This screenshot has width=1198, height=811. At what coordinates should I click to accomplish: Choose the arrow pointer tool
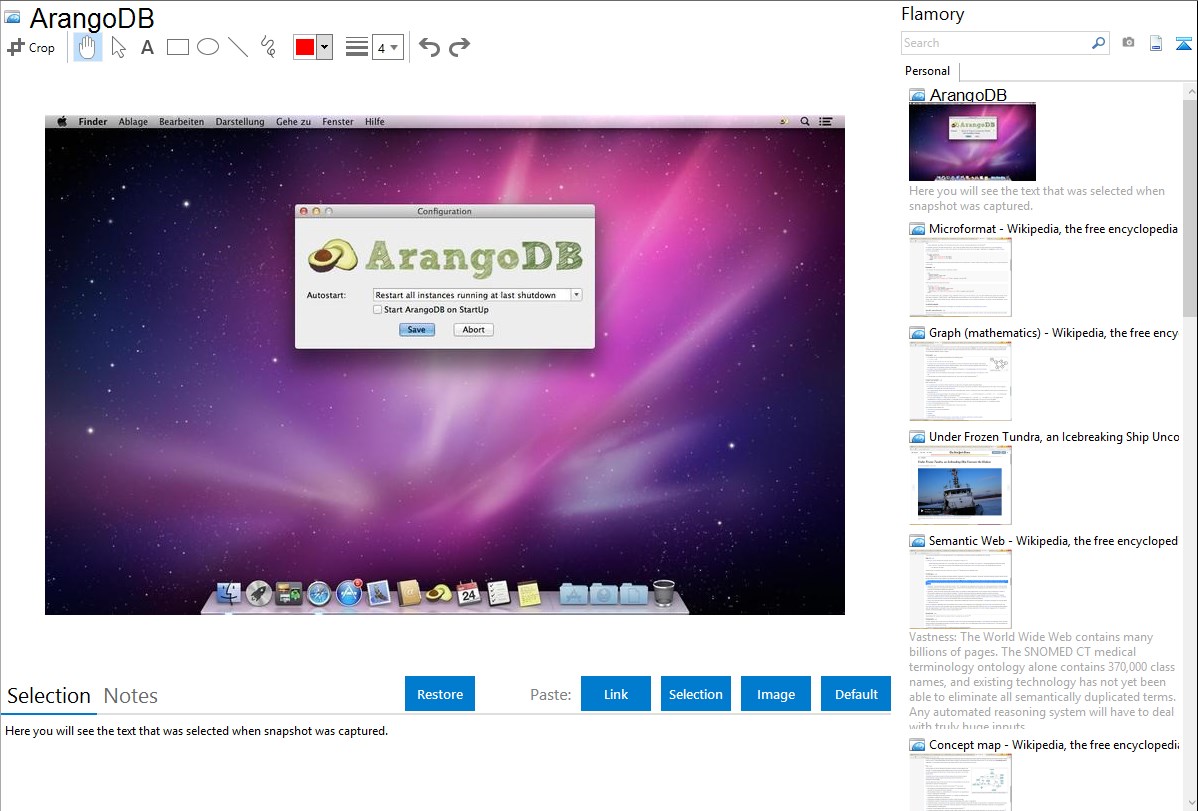click(118, 47)
